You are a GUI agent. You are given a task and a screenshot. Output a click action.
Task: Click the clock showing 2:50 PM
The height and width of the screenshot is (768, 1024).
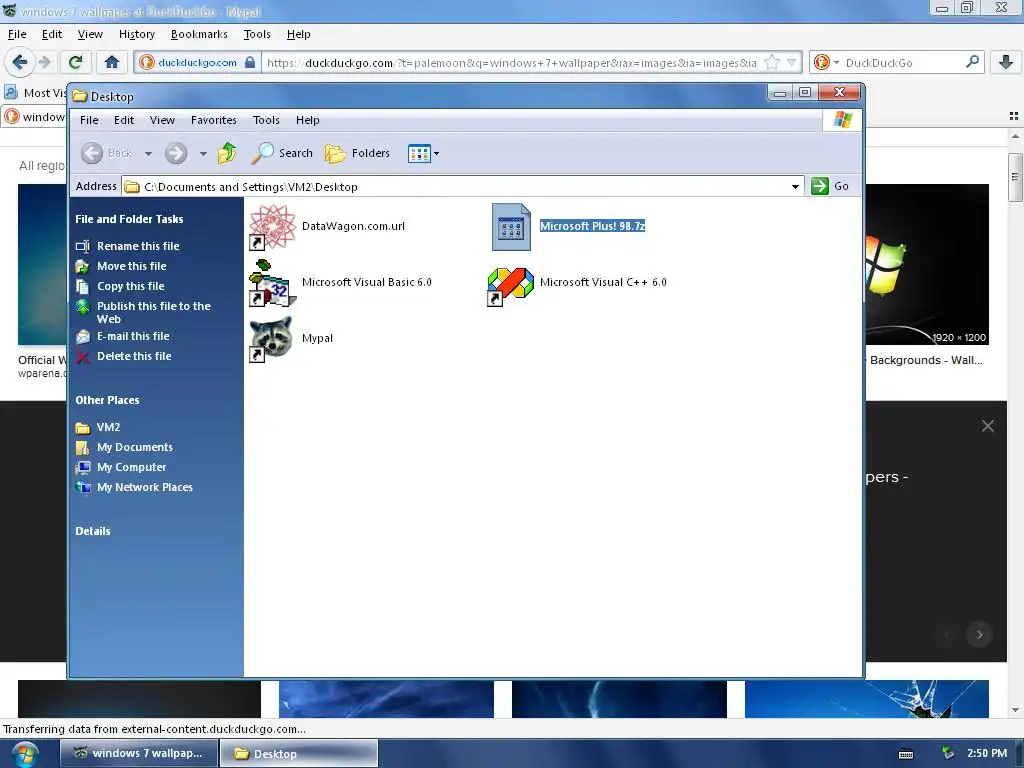pos(987,753)
